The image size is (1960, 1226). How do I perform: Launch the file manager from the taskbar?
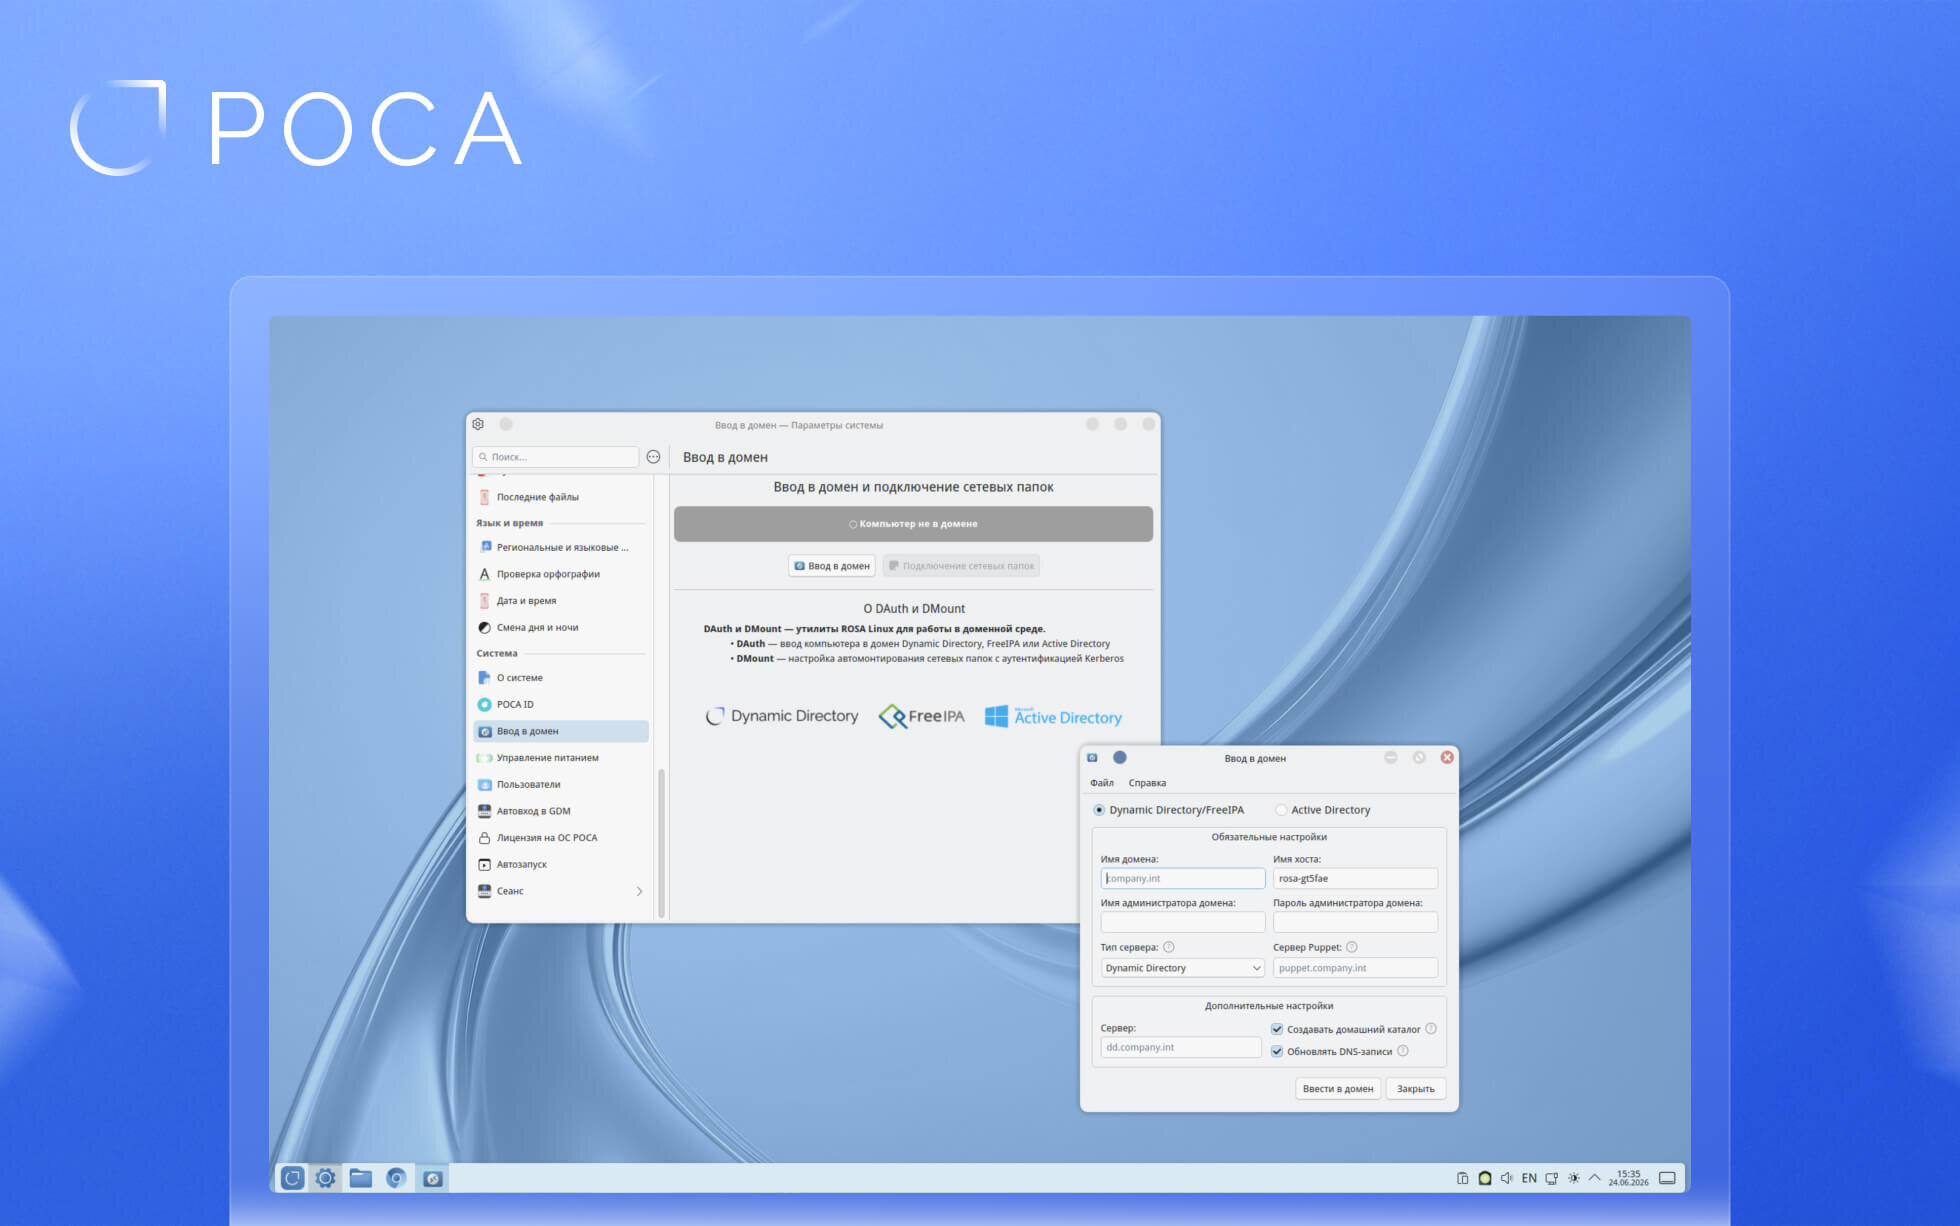(361, 1178)
